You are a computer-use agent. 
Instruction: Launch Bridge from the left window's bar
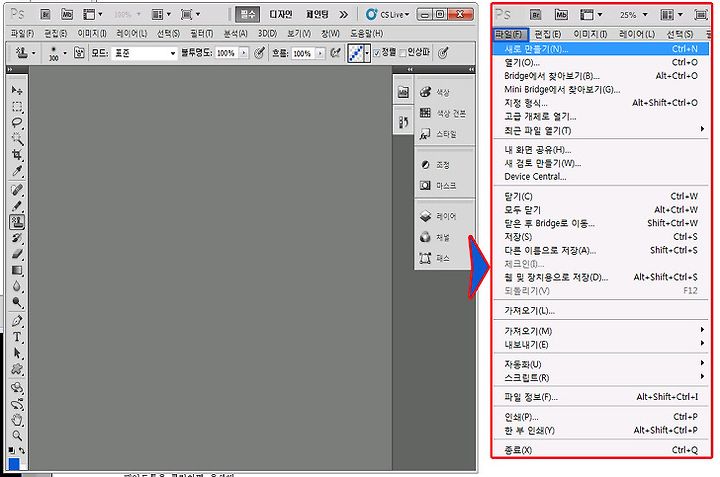(45, 15)
